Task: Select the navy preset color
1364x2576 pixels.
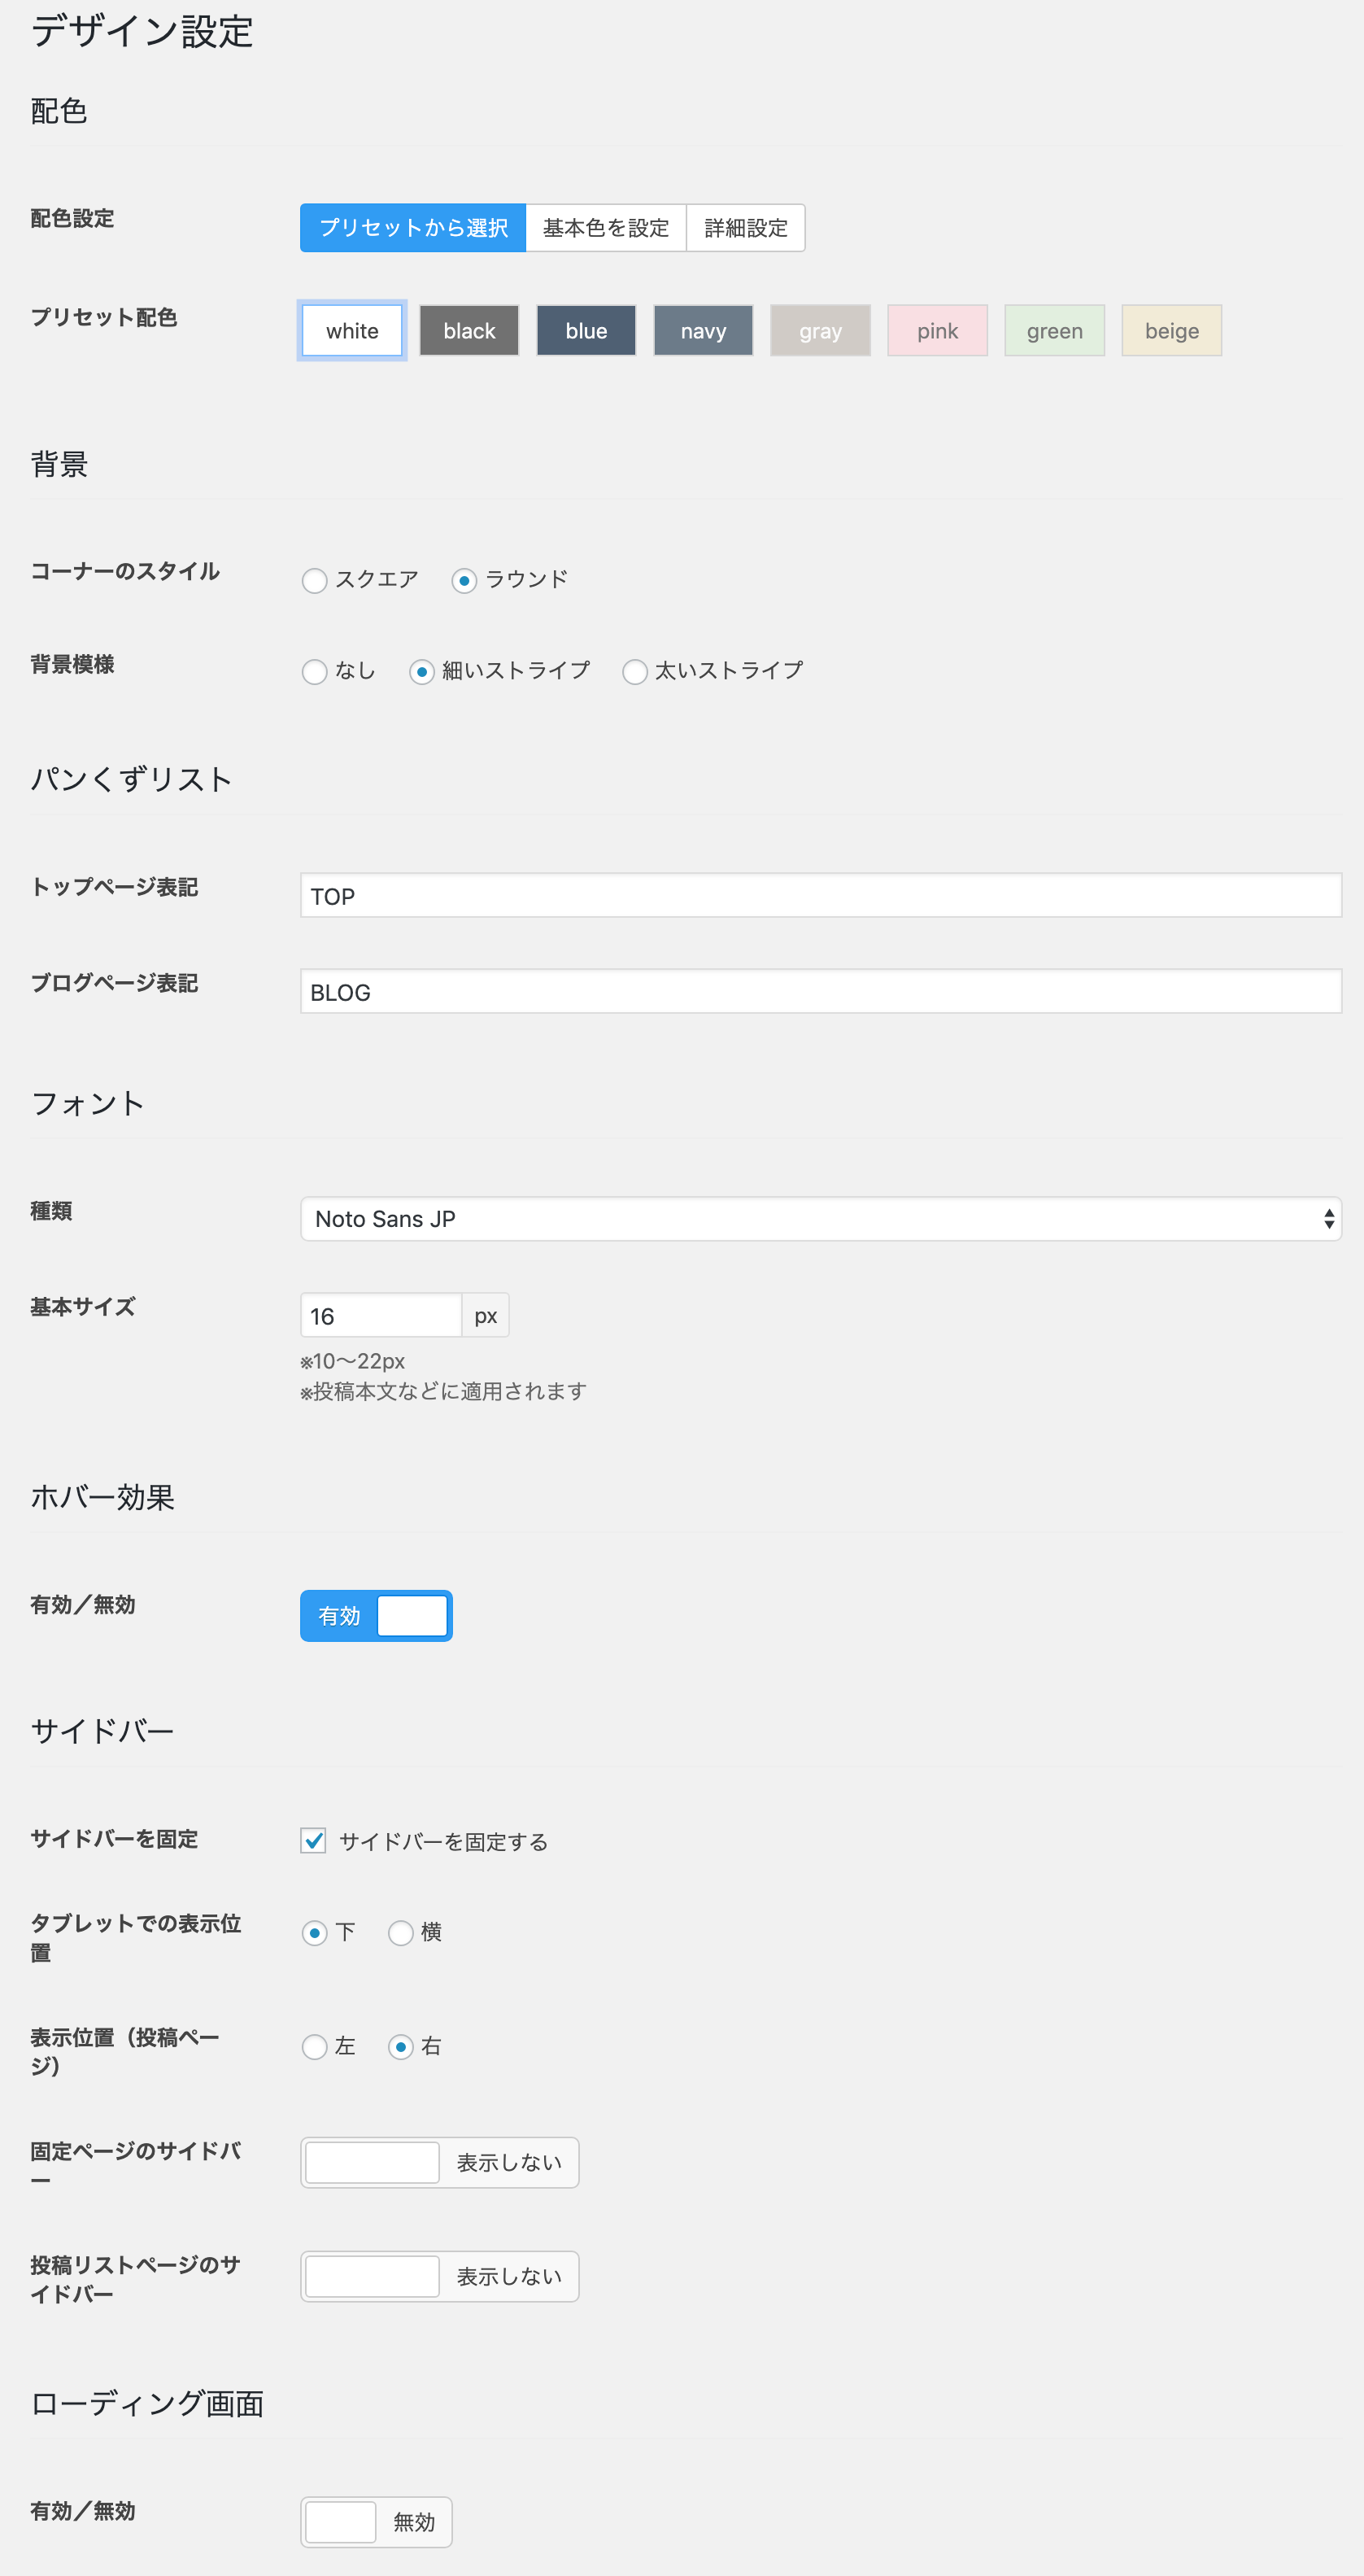Action: (703, 331)
